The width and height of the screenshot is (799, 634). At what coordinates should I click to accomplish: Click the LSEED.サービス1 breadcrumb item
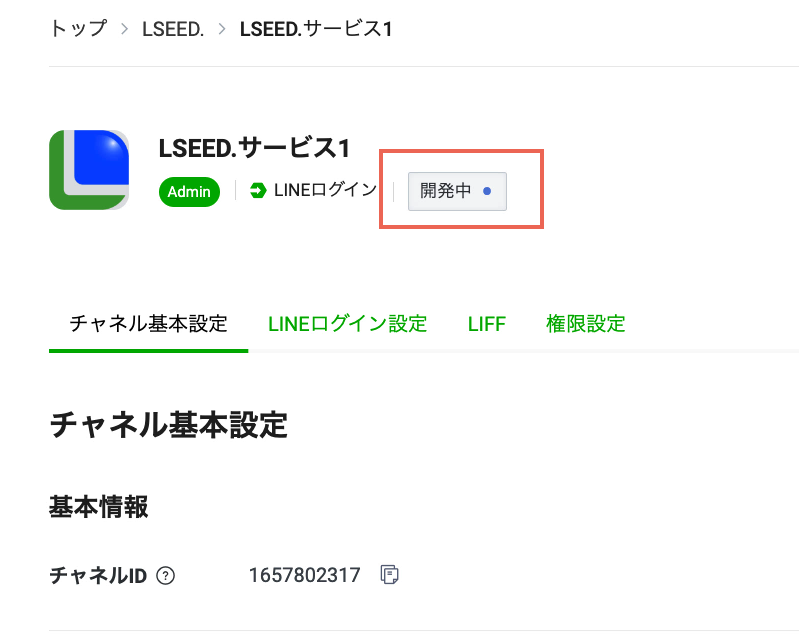(316, 29)
